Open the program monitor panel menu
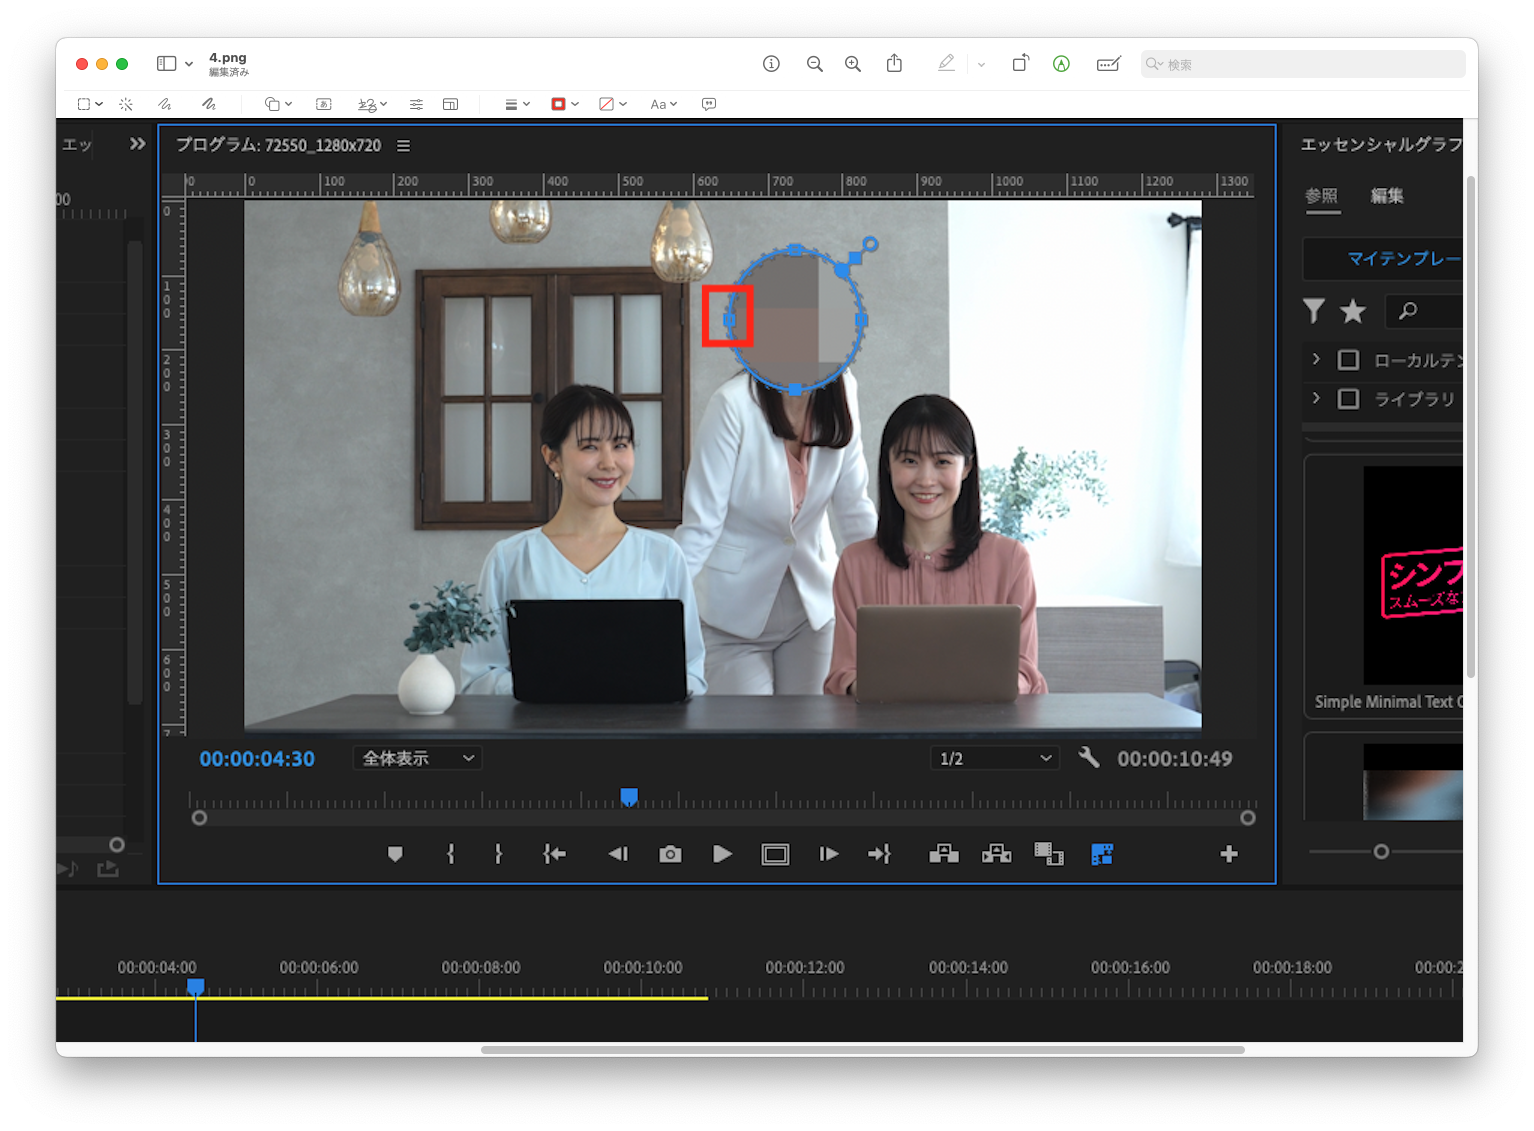 coord(403,145)
